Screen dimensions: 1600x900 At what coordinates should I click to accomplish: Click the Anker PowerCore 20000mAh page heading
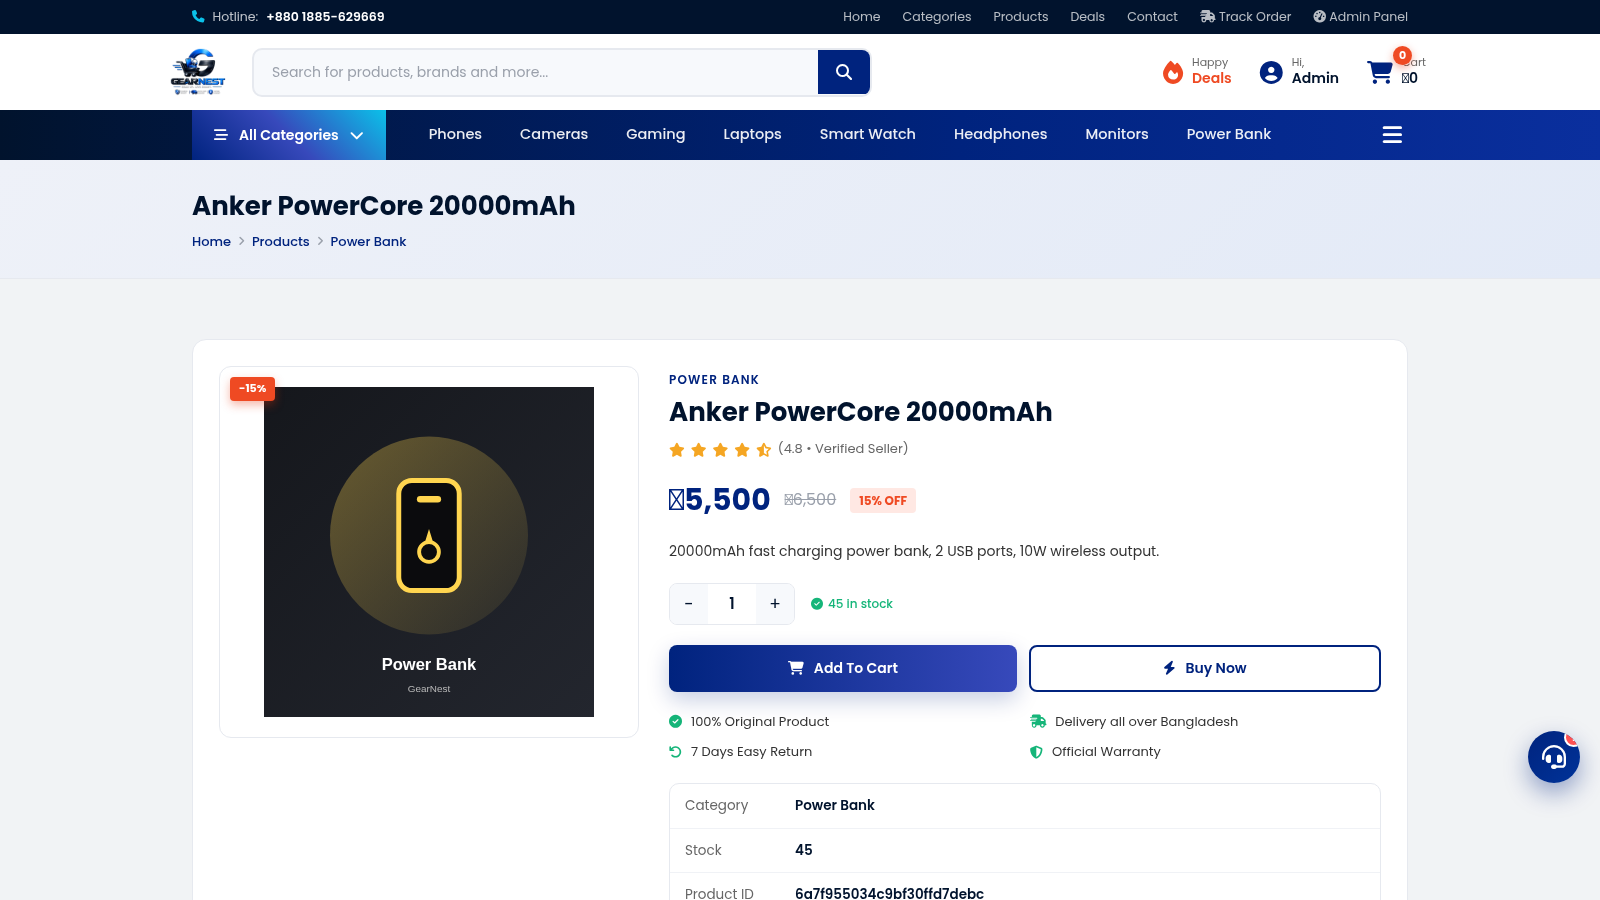click(x=384, y=206)
